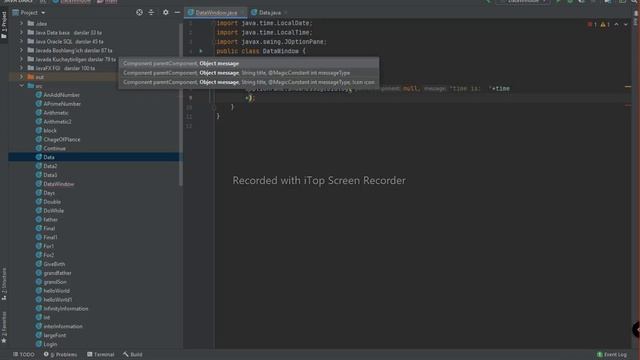Toggle the Favorites side tool window tab
This screenshot has height=360, width=640.
[4, 327]
